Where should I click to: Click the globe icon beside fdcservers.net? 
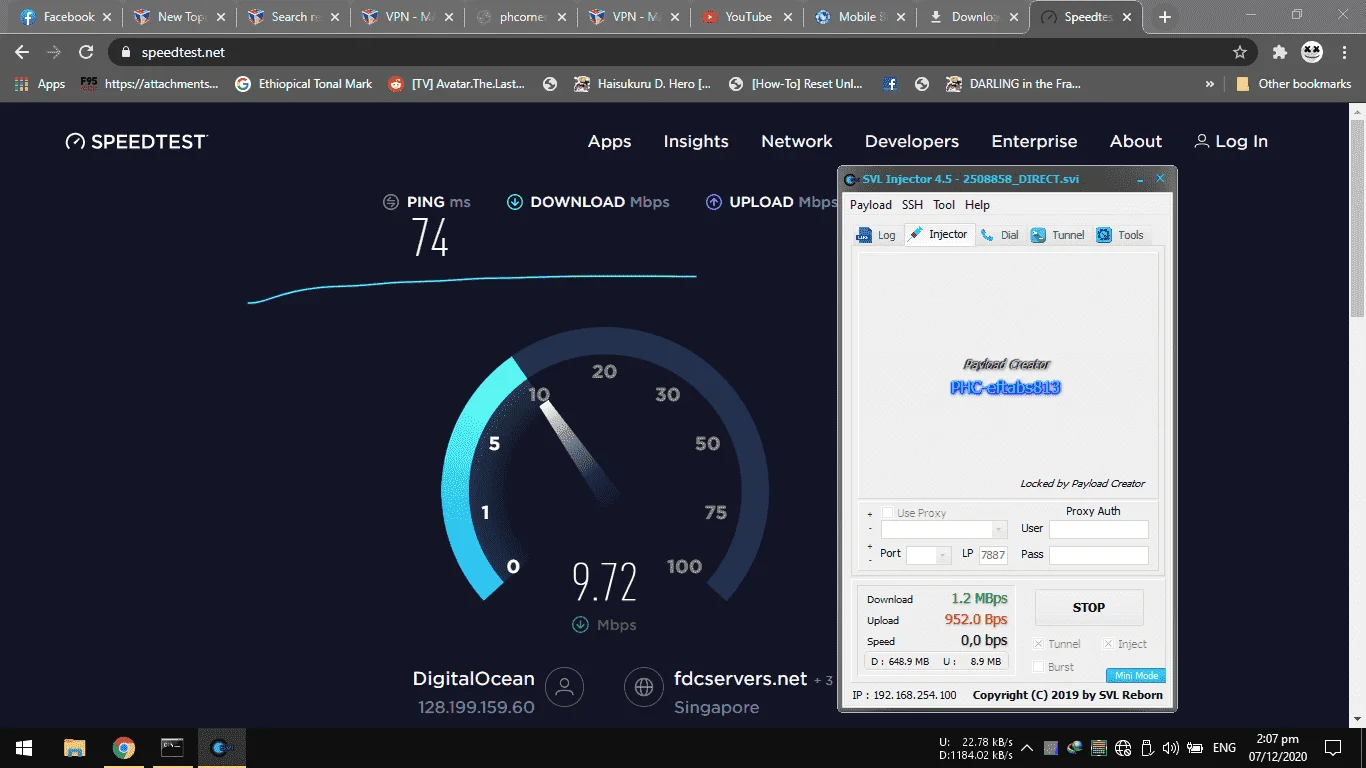click(644, 687)
